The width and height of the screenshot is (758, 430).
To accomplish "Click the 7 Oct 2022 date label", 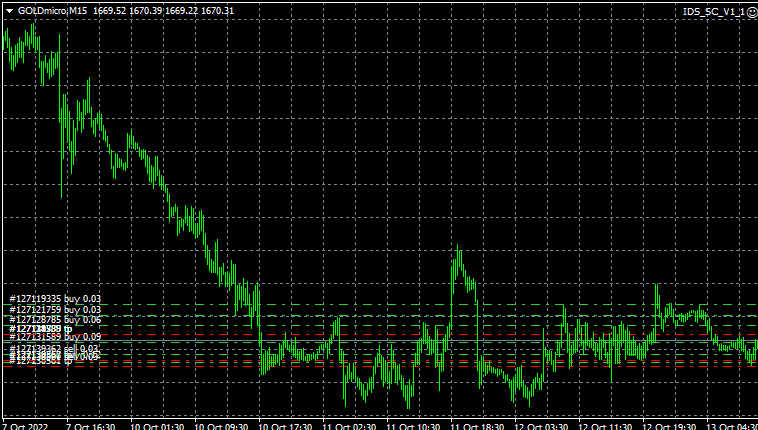I will point(24,425).
